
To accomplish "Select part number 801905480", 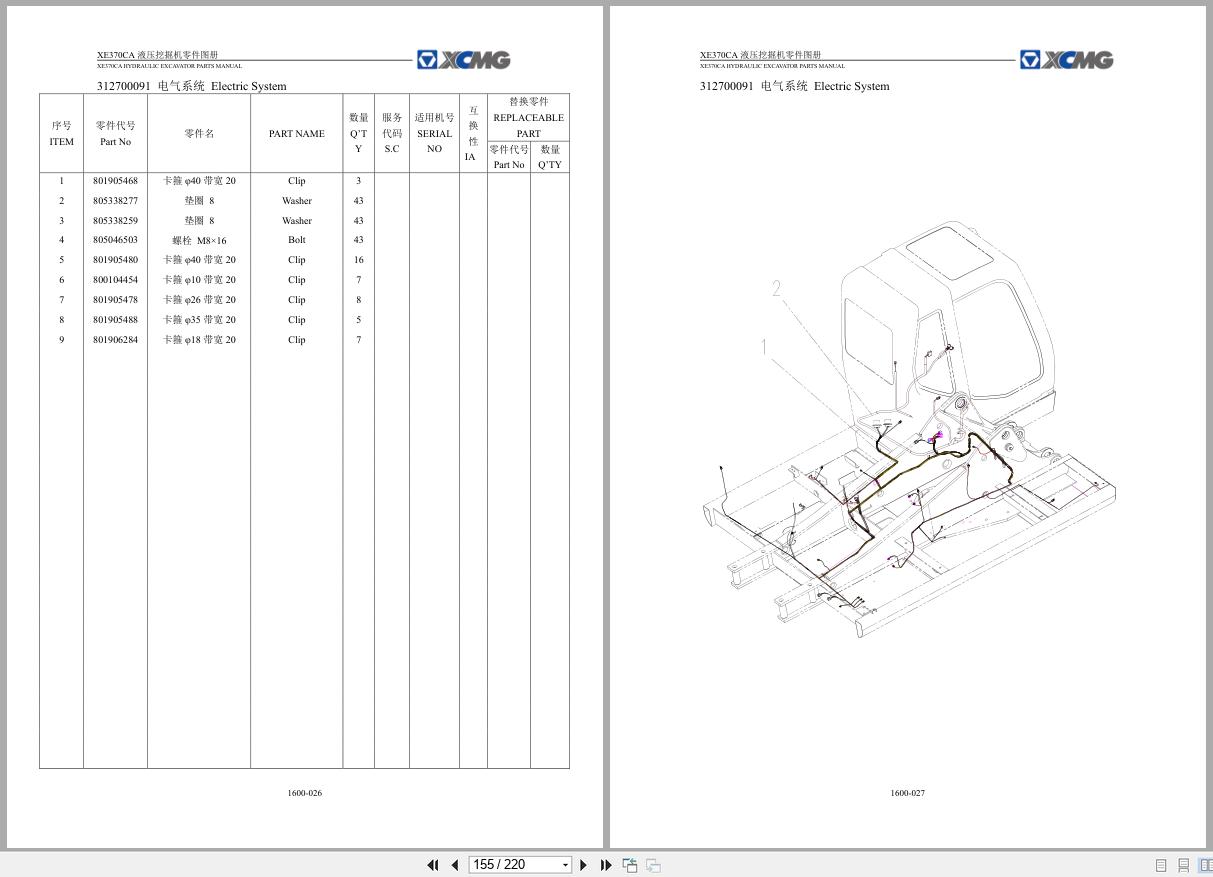I will pos(115,260).
